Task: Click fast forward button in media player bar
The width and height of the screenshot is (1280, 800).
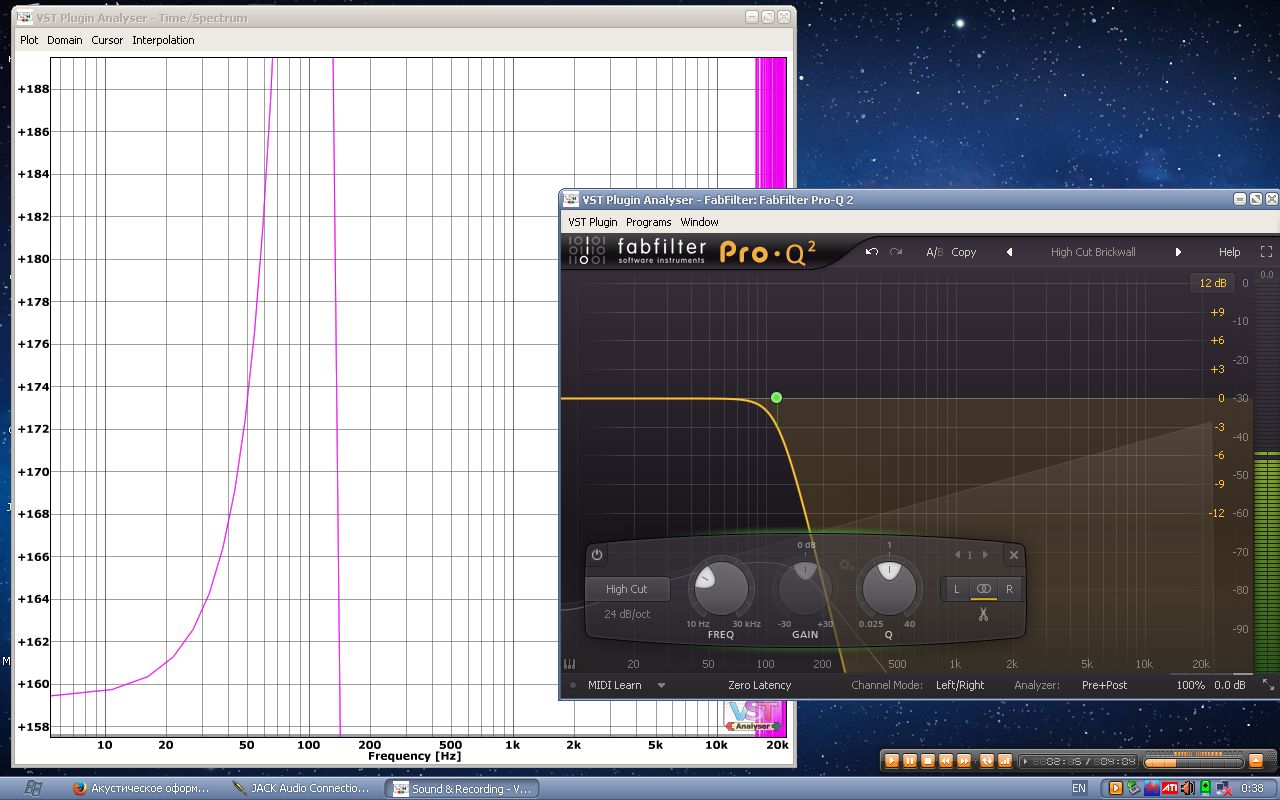Action: (x=964, y=761)
